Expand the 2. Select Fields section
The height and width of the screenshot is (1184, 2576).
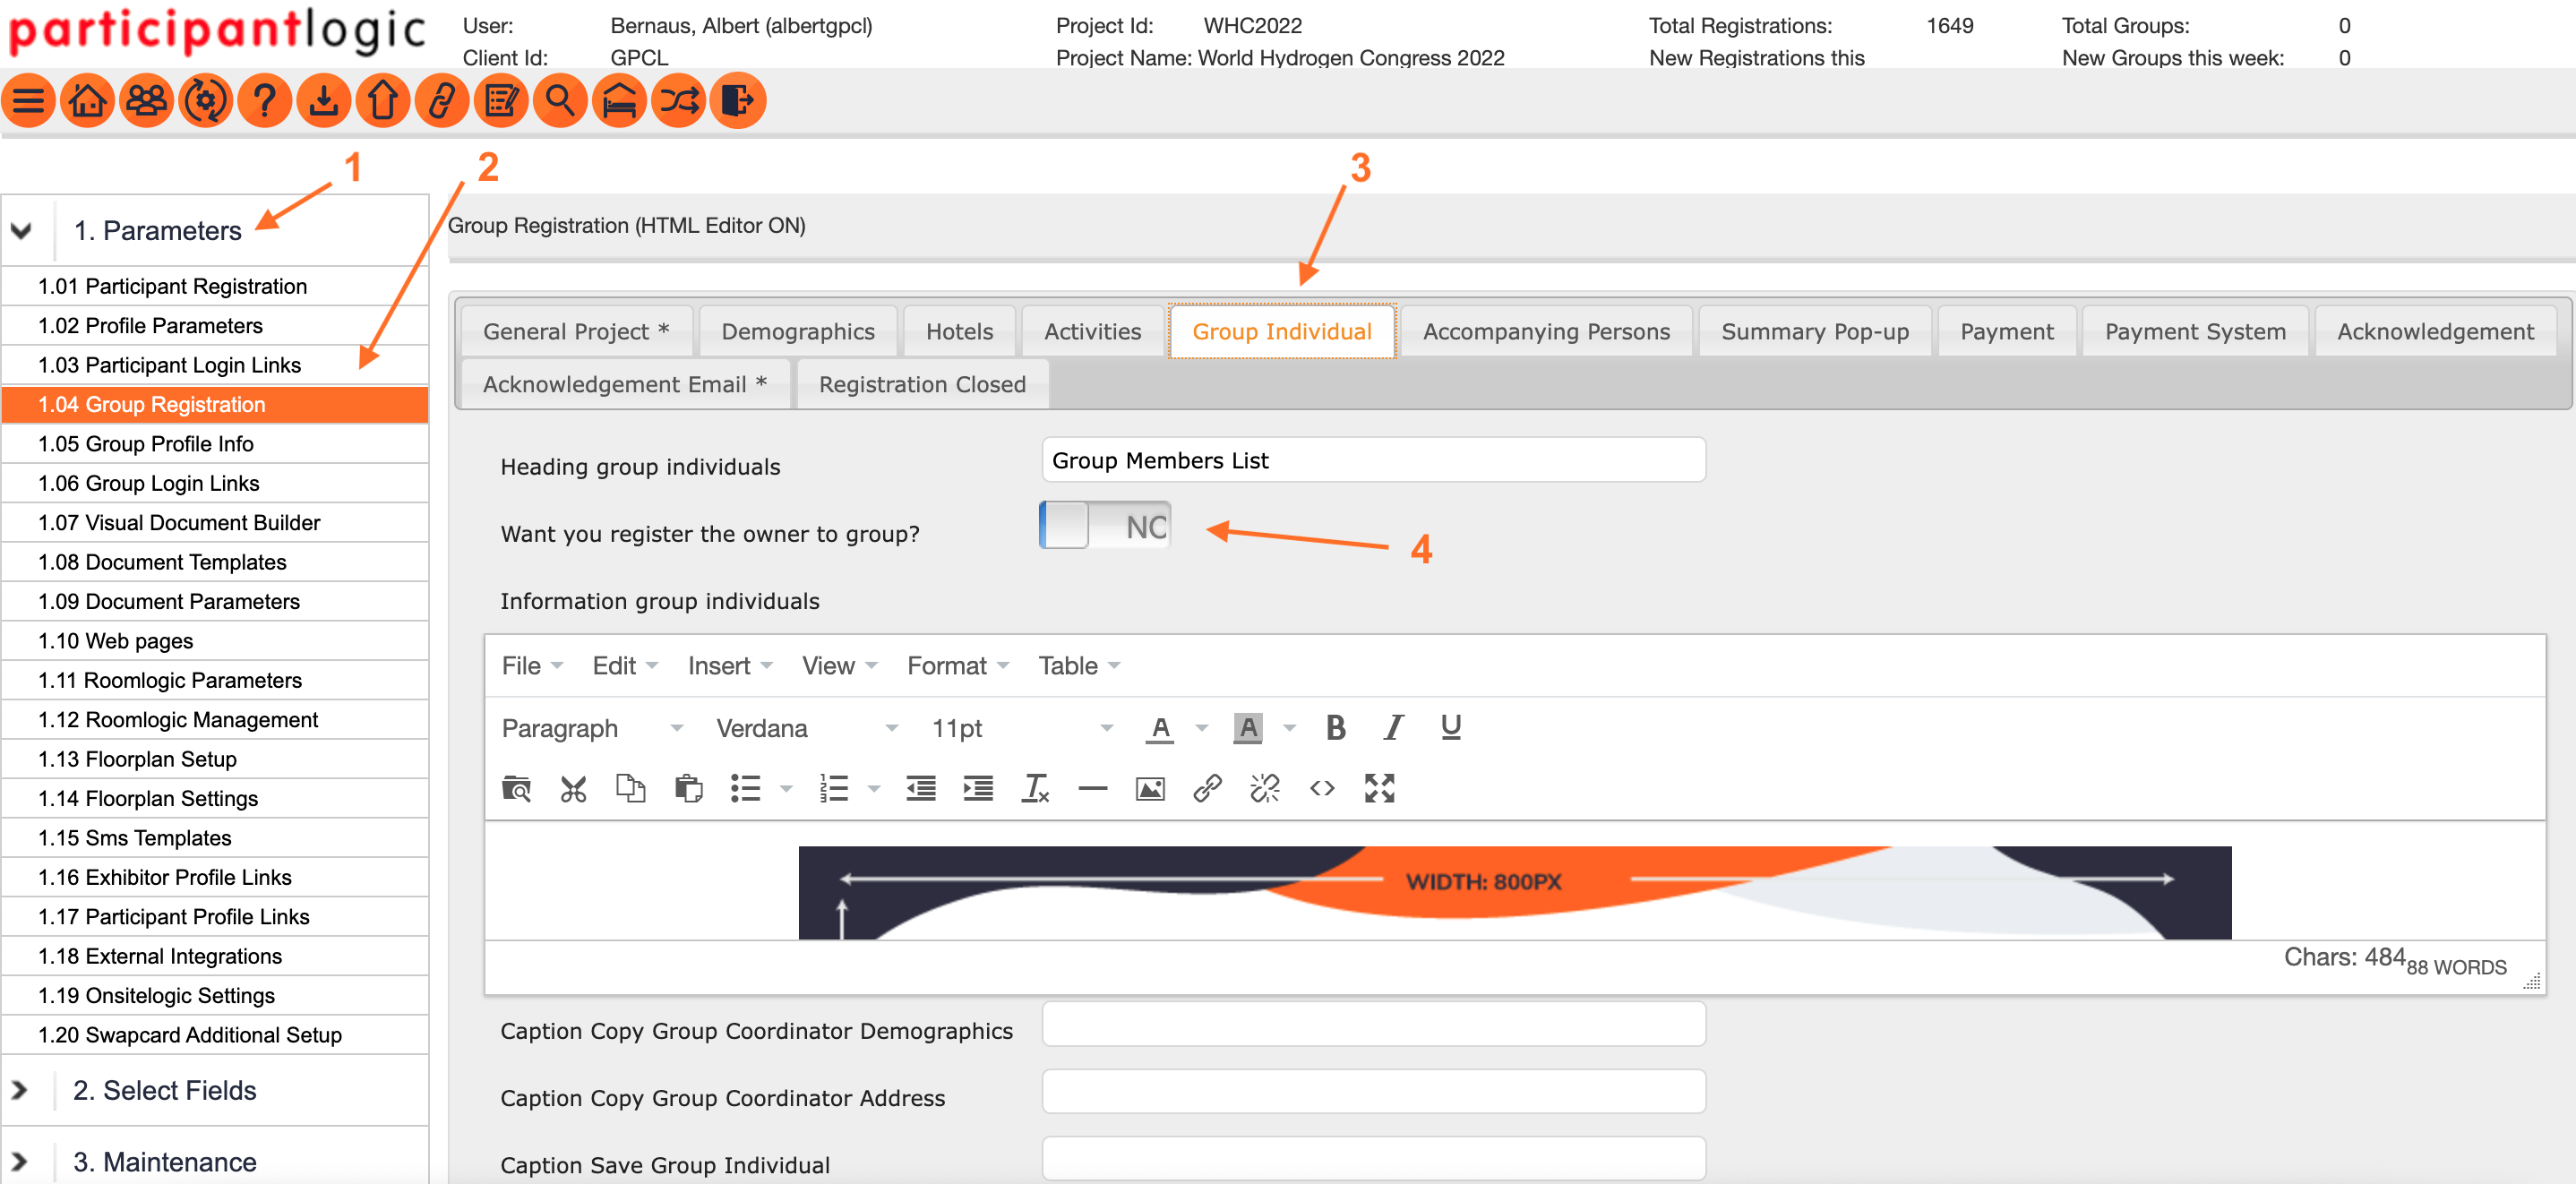pyautogui.click(x=164, y=1090)
